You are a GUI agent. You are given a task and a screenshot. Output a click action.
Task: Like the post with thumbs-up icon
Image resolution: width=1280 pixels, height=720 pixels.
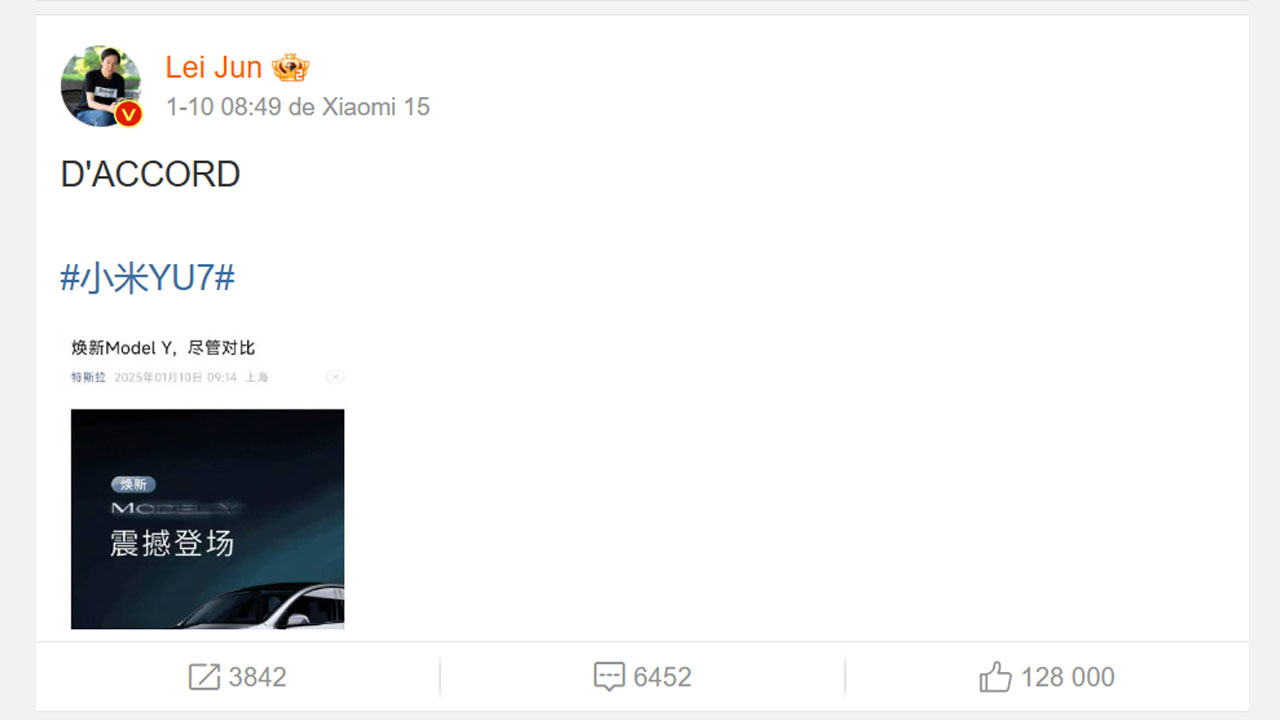pos(995,677)
